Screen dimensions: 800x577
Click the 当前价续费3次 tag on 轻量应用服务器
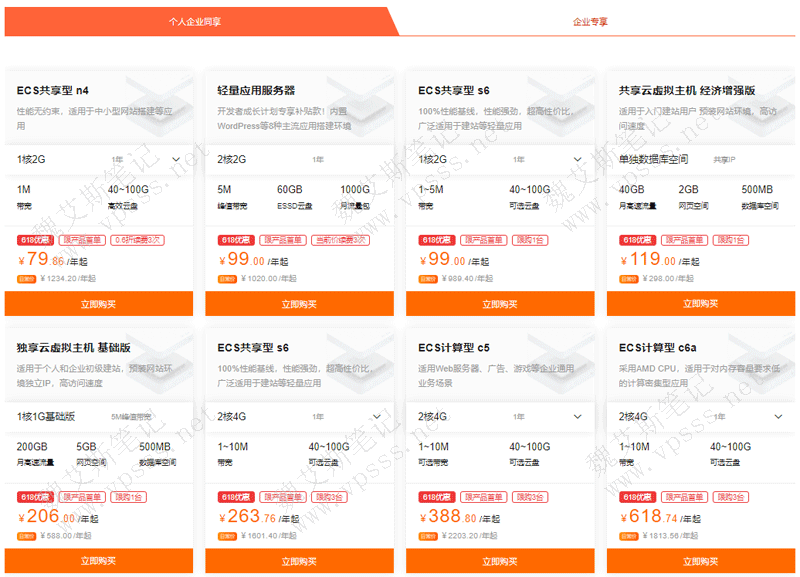[339, 240]
